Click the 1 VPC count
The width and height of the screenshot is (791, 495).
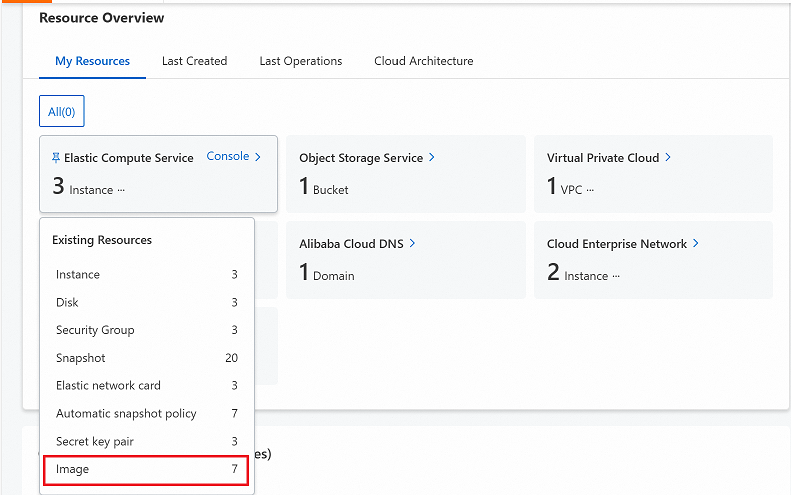564,187
